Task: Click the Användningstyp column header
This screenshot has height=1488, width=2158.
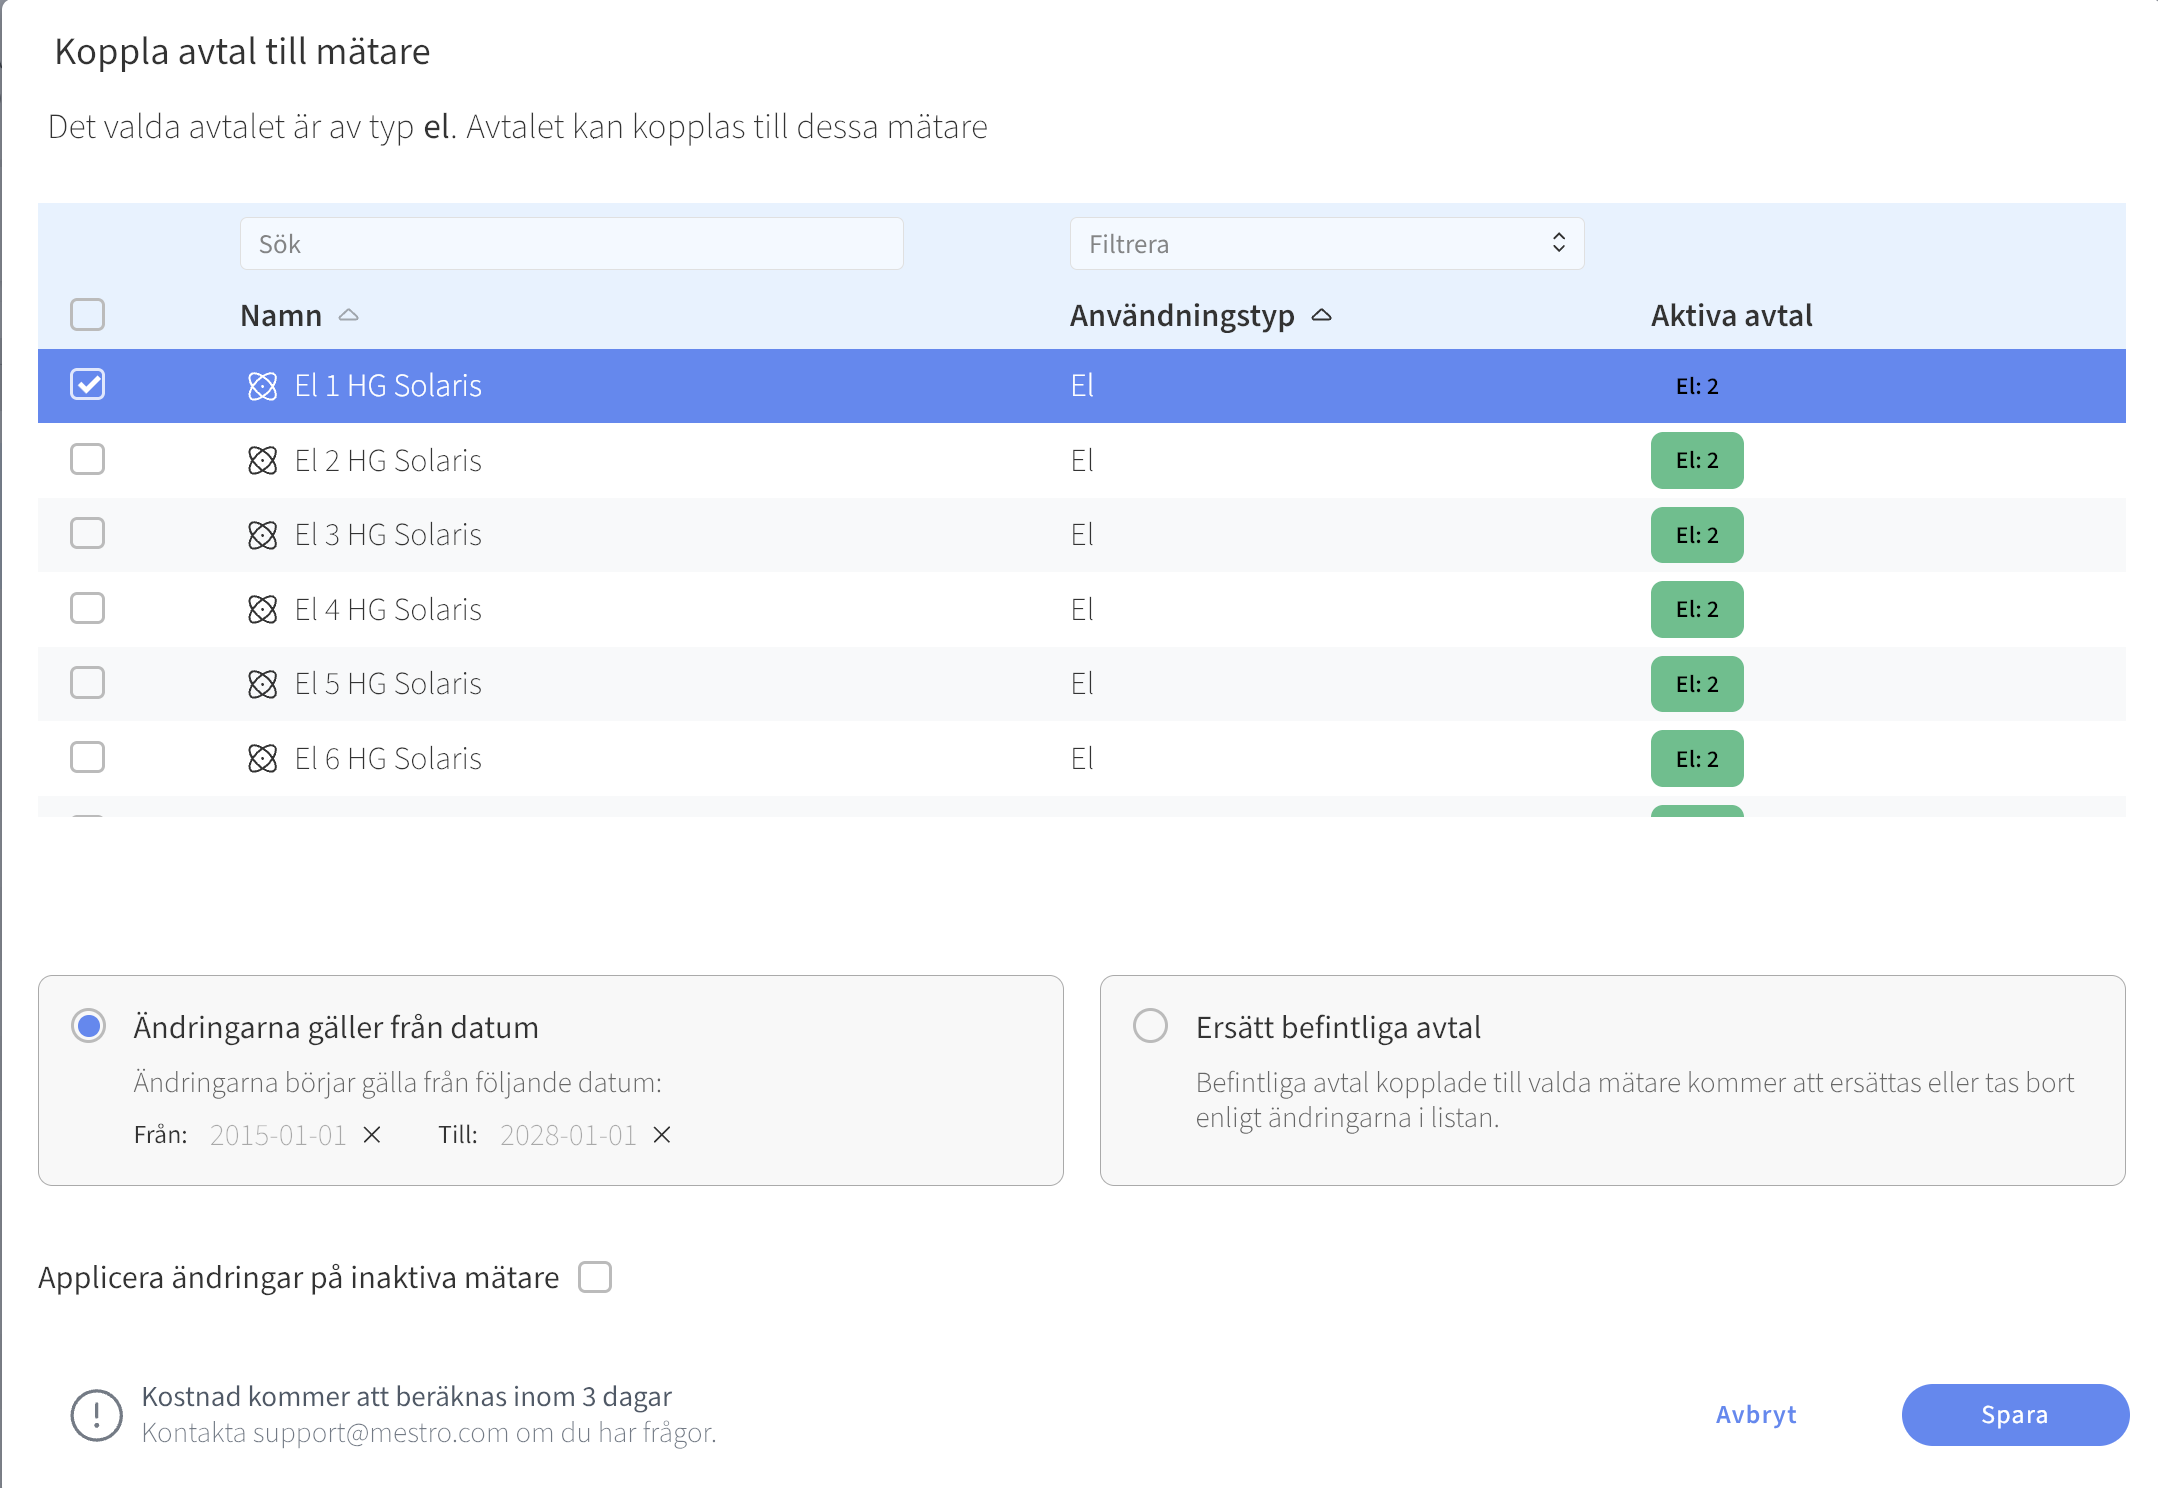Action: click(1182, 315)
